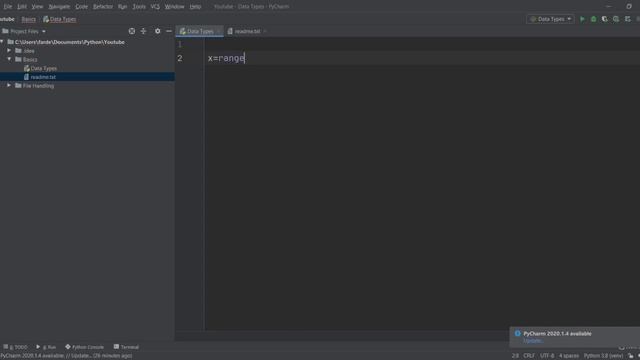
Task: Click line number 1 in the gutter
Action: 180,44
